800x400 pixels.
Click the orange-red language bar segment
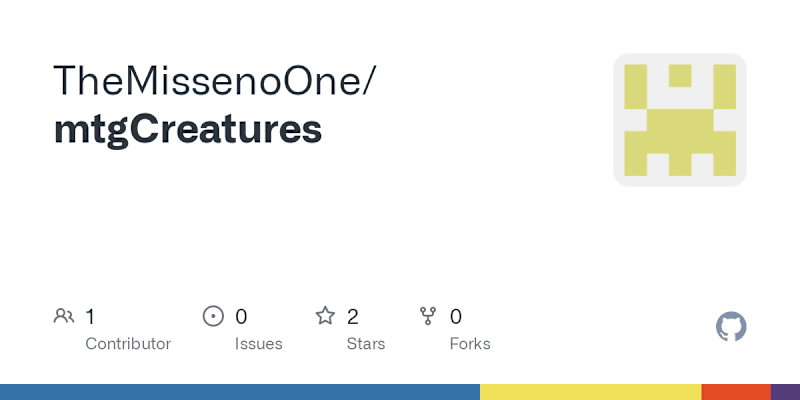(736, 392)
